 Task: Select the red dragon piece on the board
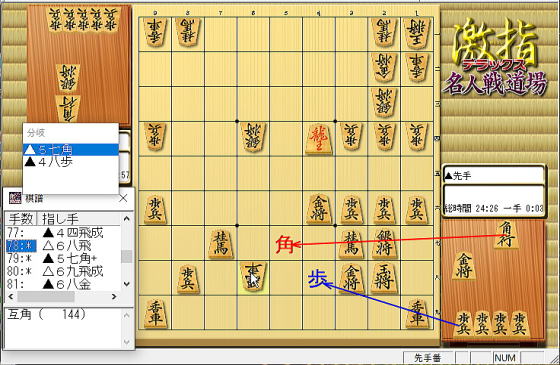point(319,139)
